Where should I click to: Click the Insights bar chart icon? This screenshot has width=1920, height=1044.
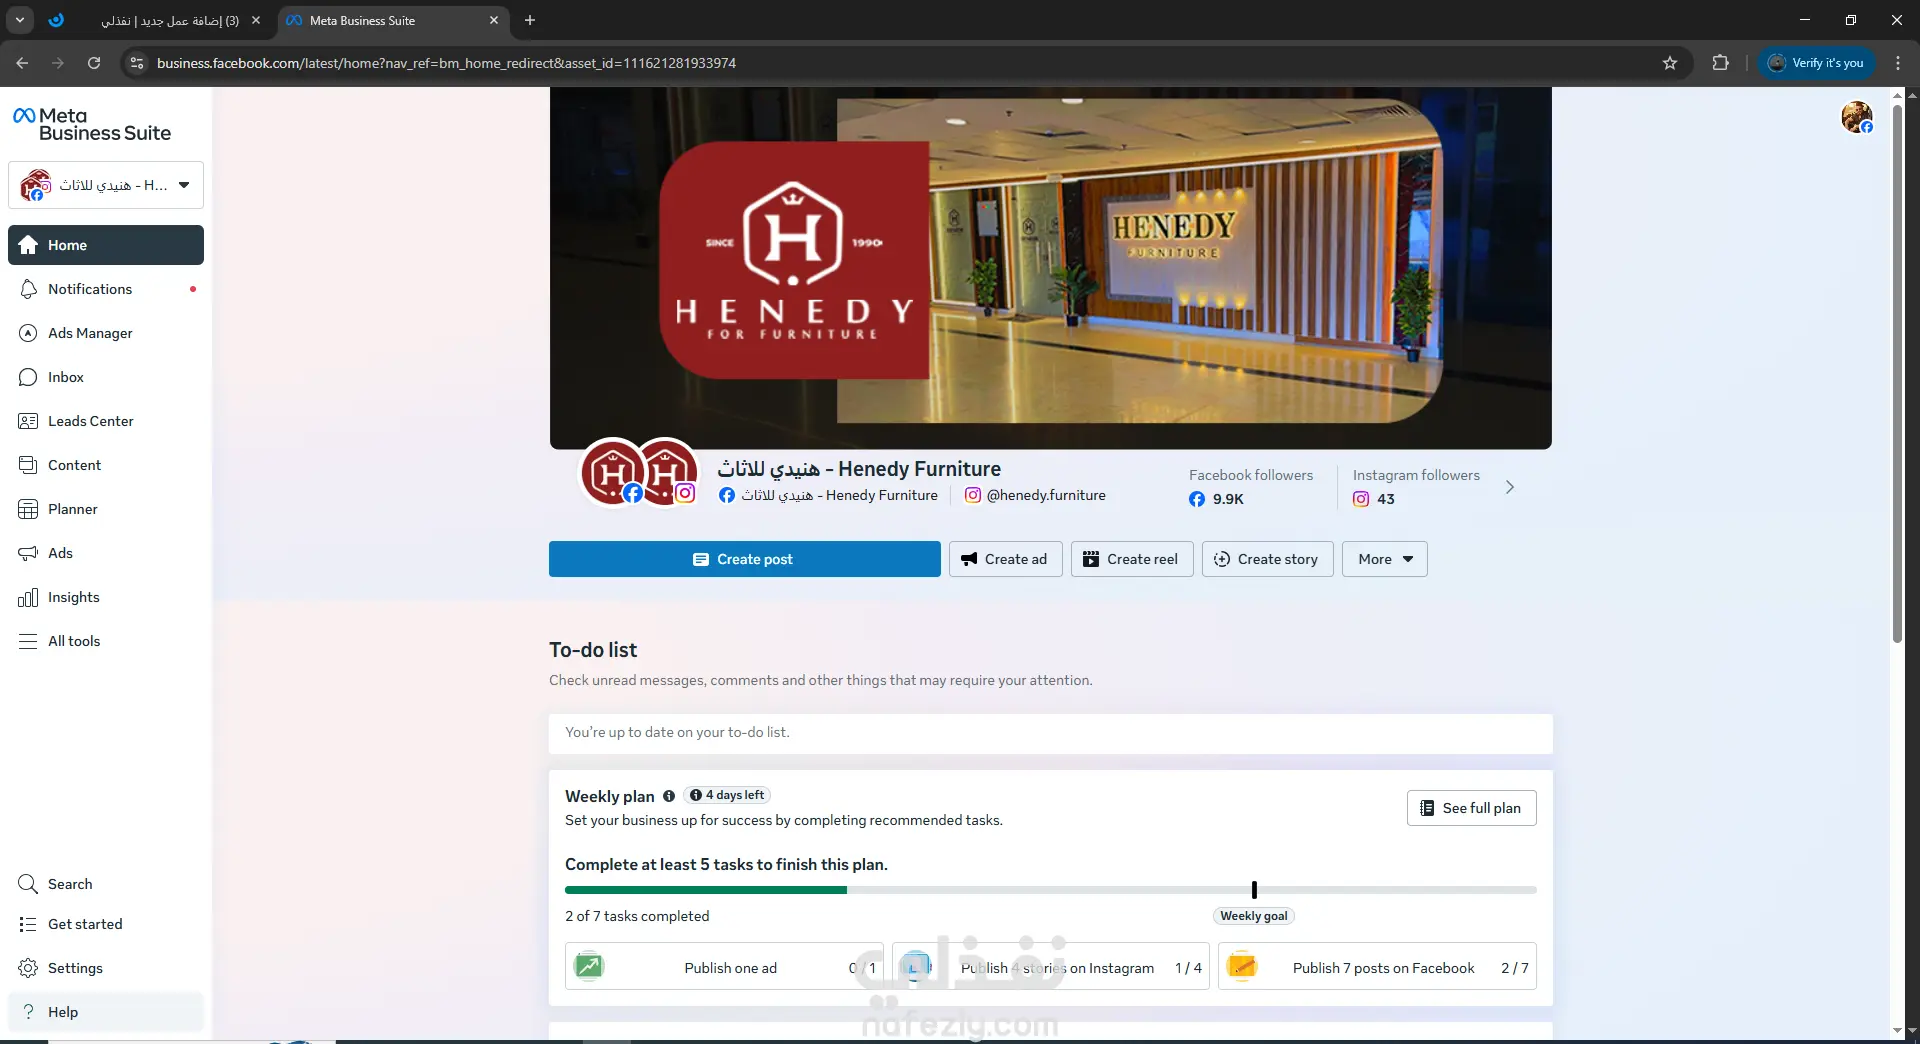(x=28, y=597)
